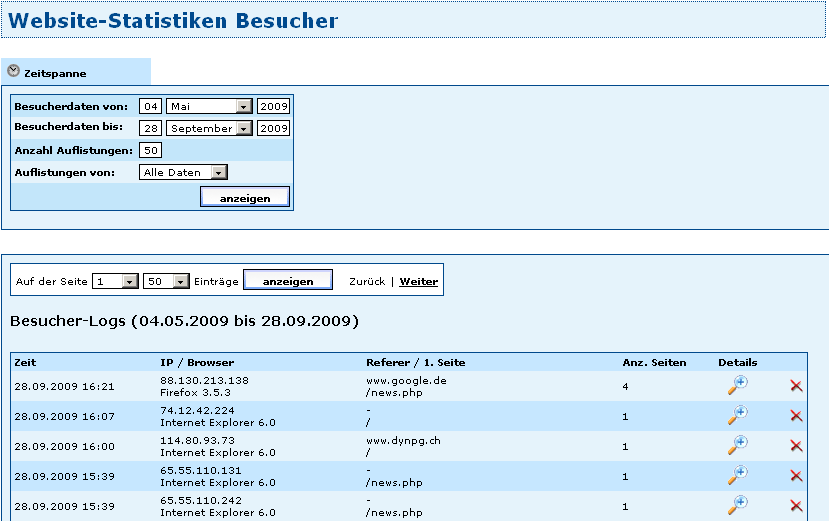This screenshot has width=829, height=521.
Task: Click anzeigen button in the Zeitspanne form
Action: 245,198
